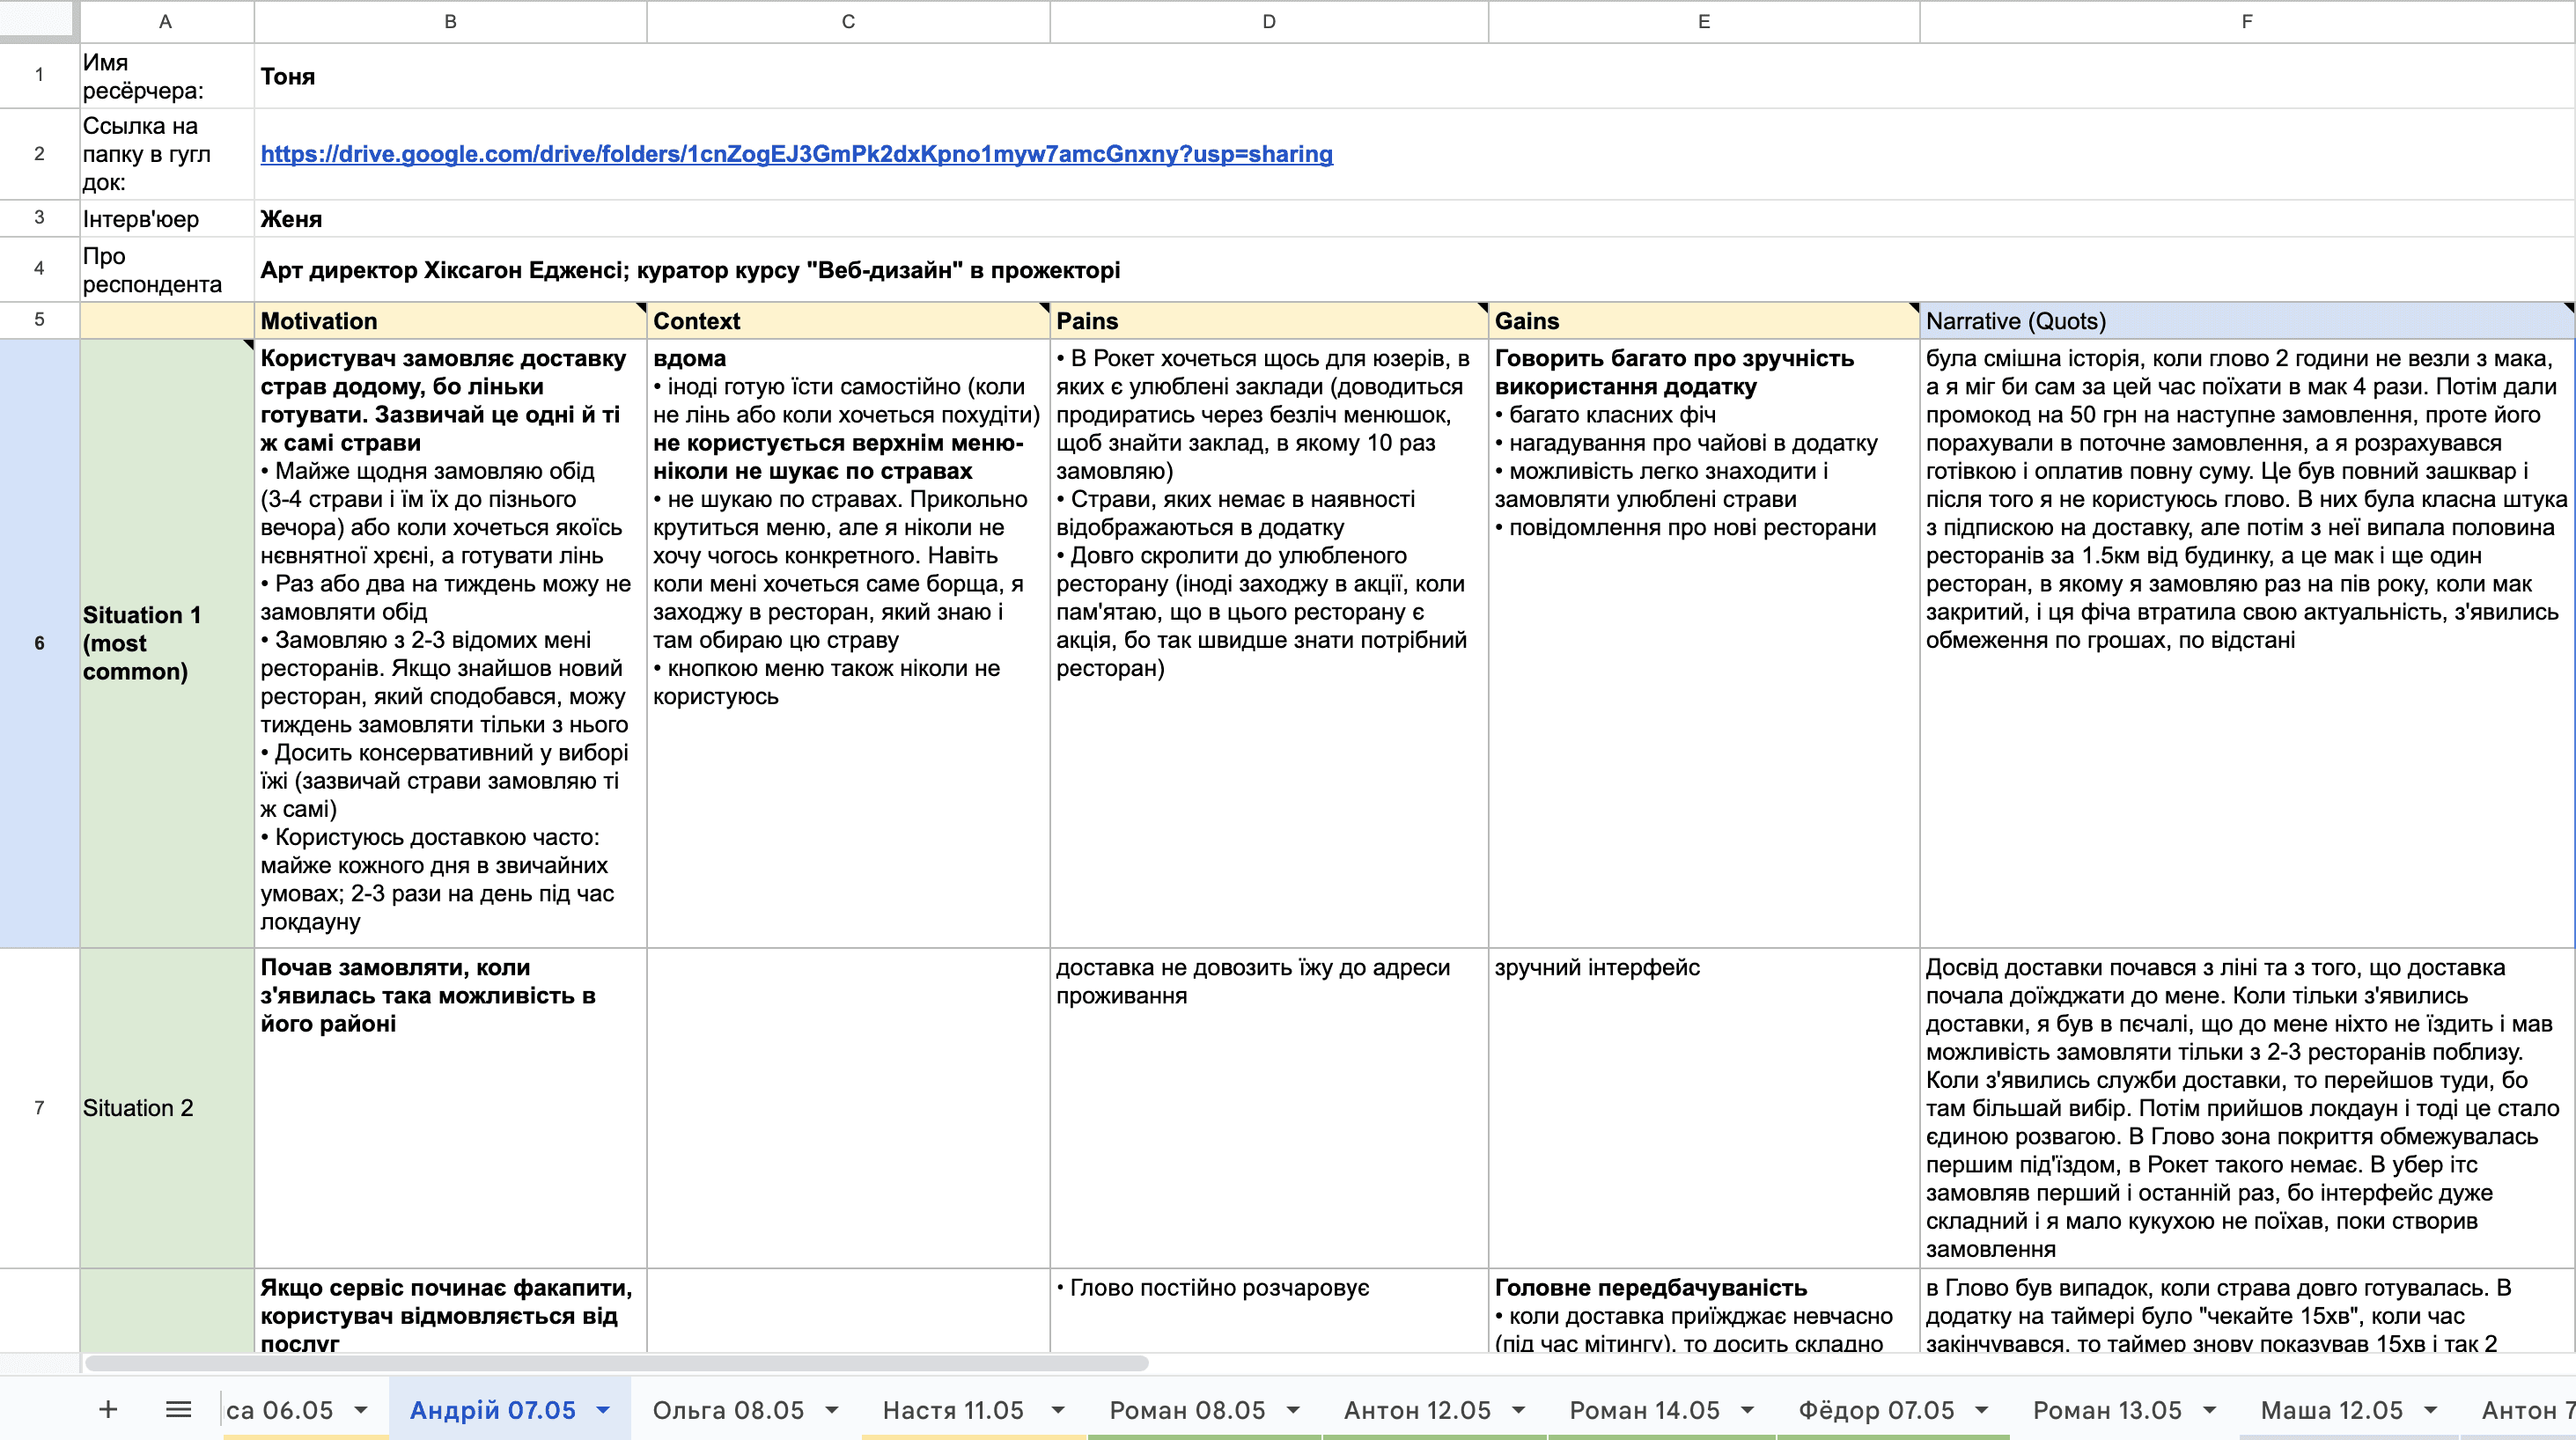Open the Google Drive folder link
2576x1440 pixels.
point(796,154)
